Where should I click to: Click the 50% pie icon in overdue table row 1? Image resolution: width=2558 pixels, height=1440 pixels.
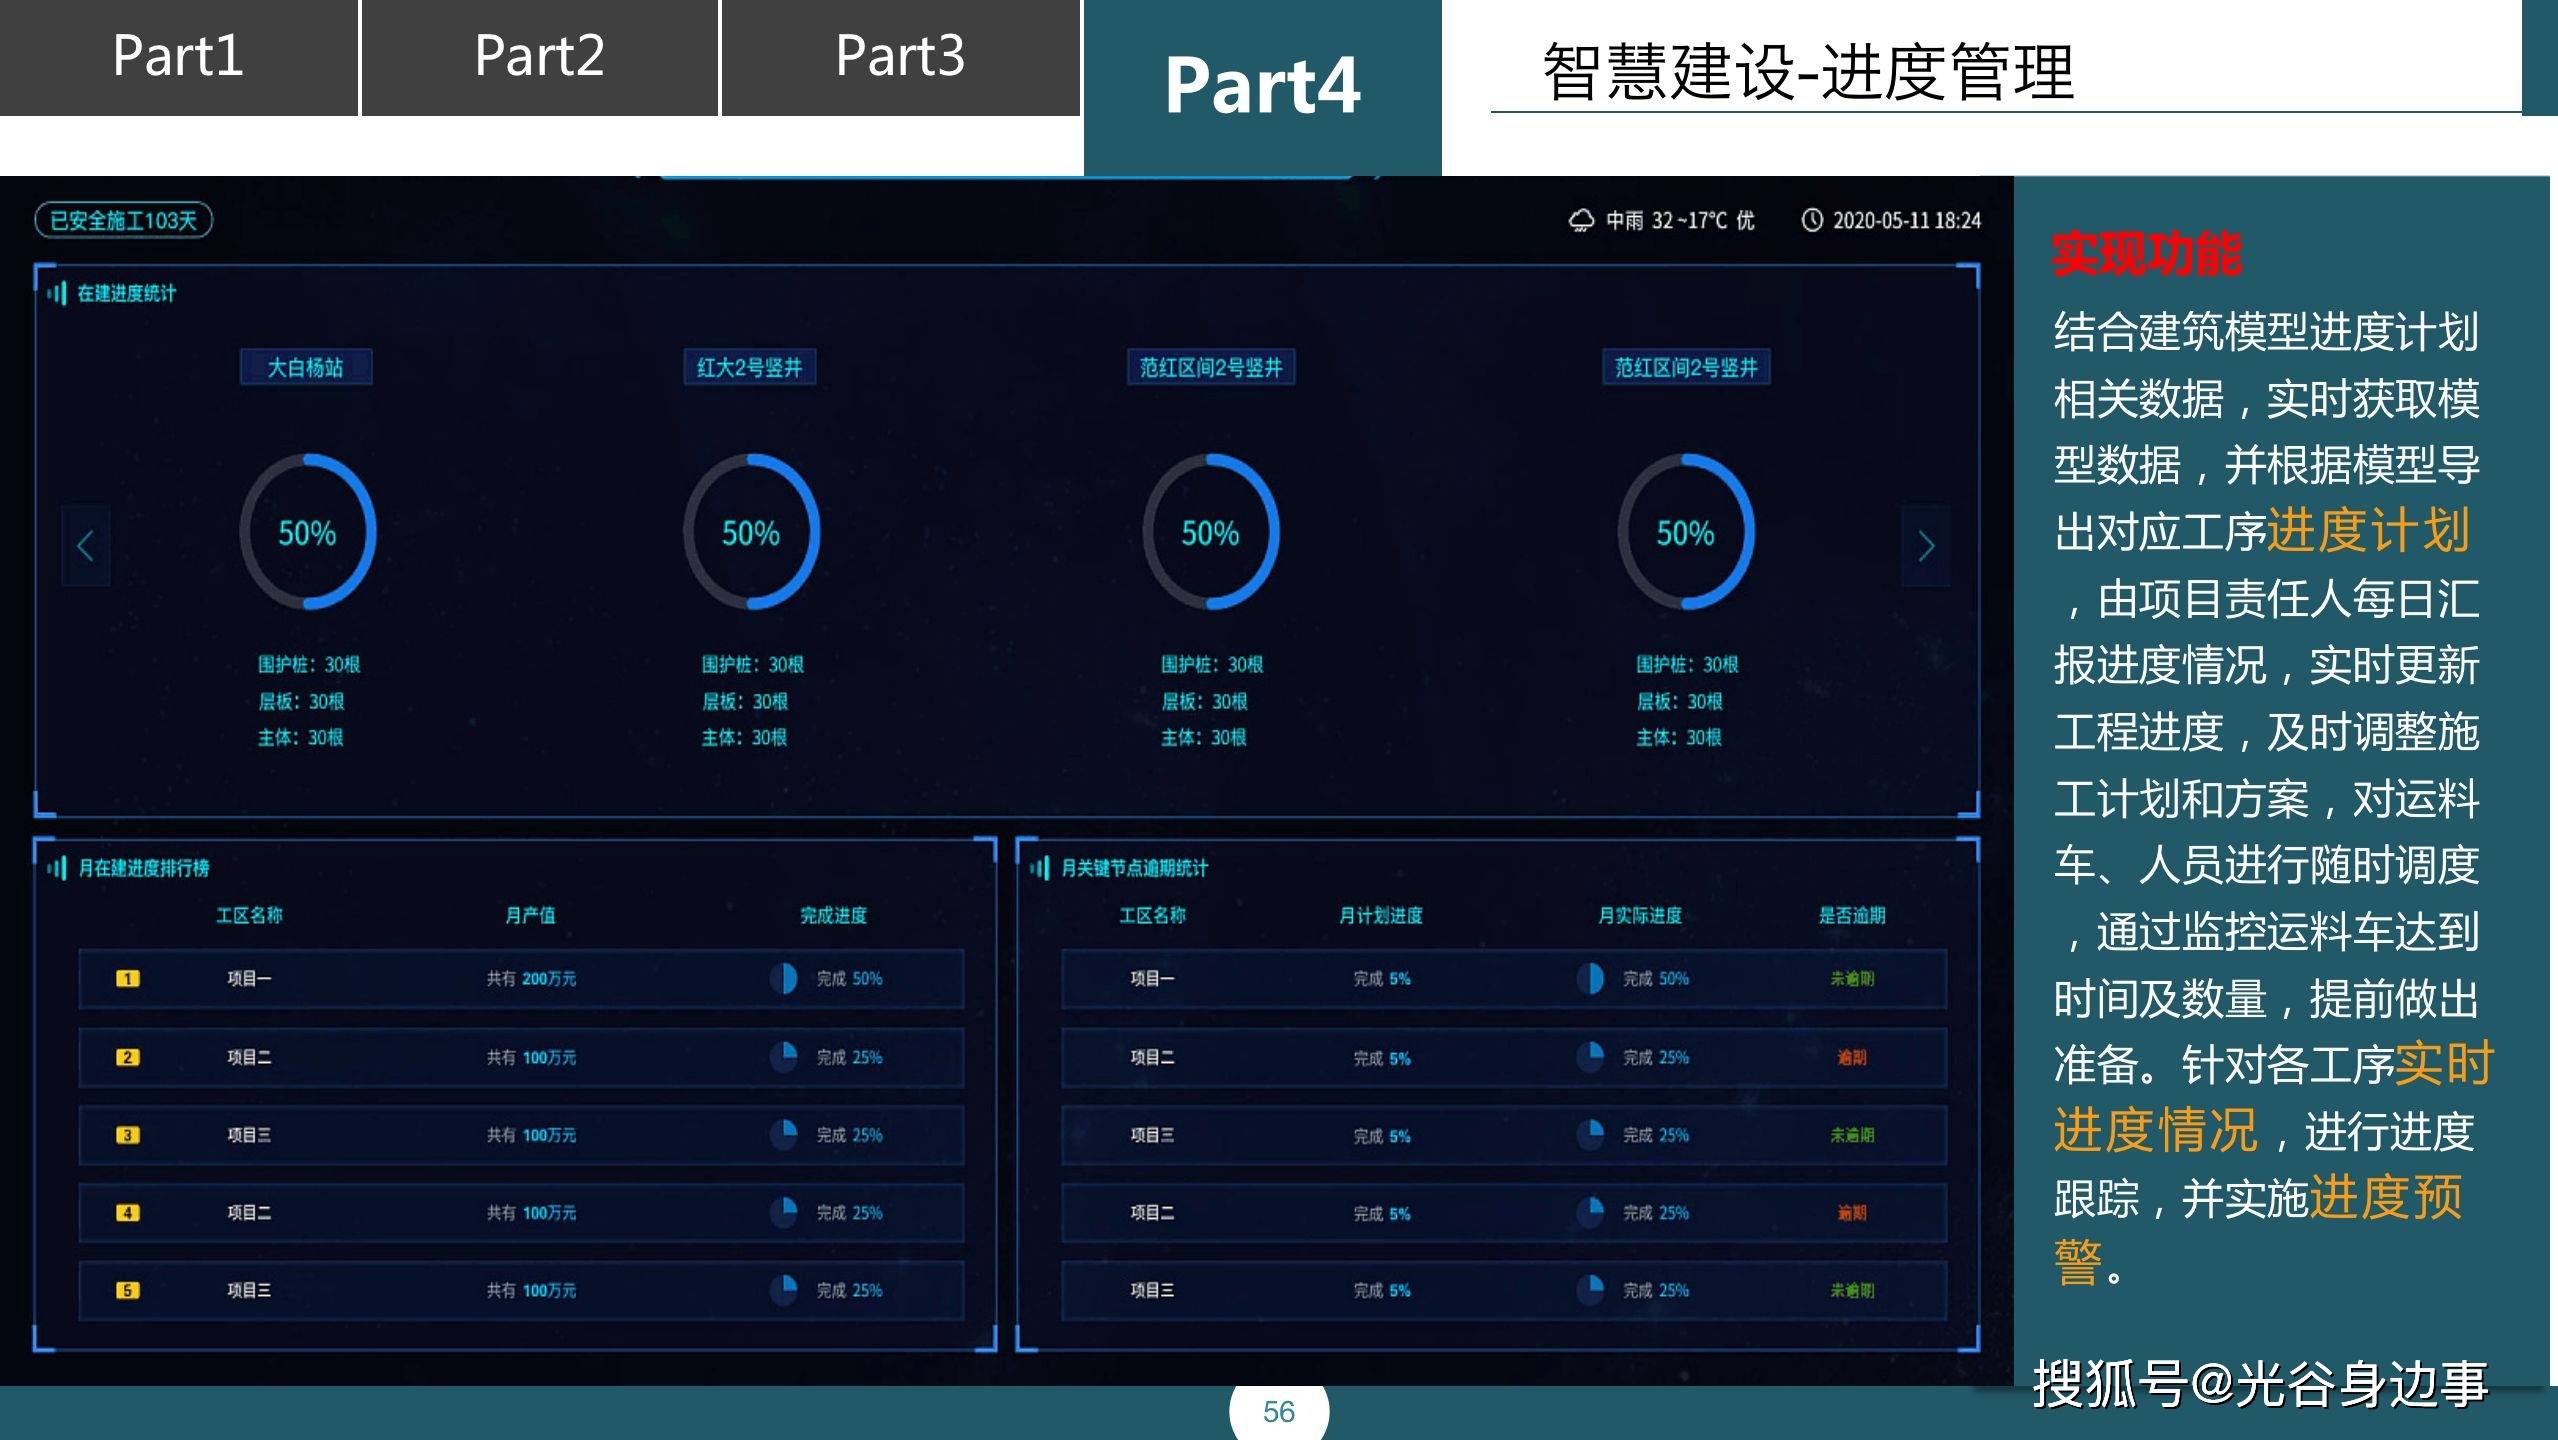click(1590, 978)
